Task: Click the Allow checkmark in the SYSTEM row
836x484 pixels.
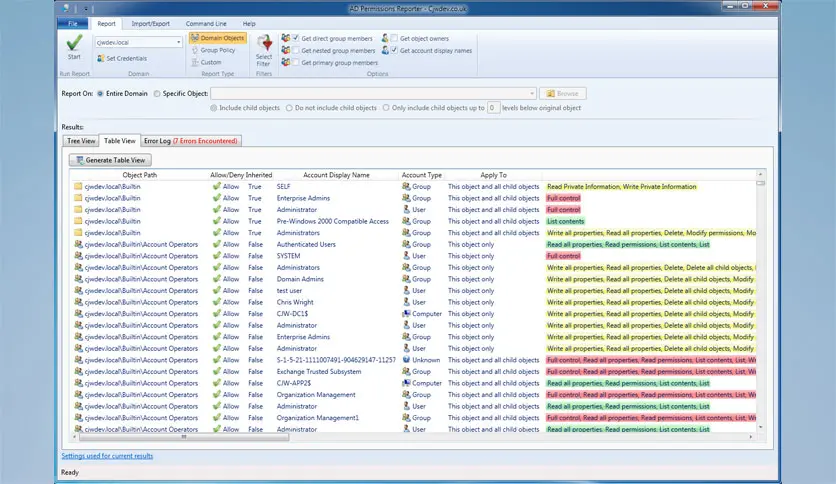Action: tap(216, 256)
